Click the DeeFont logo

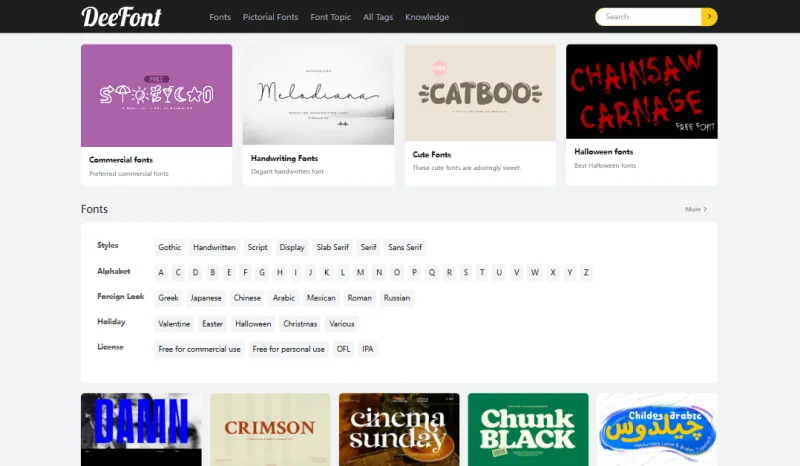pyautogui.click(x=121, y=17)
